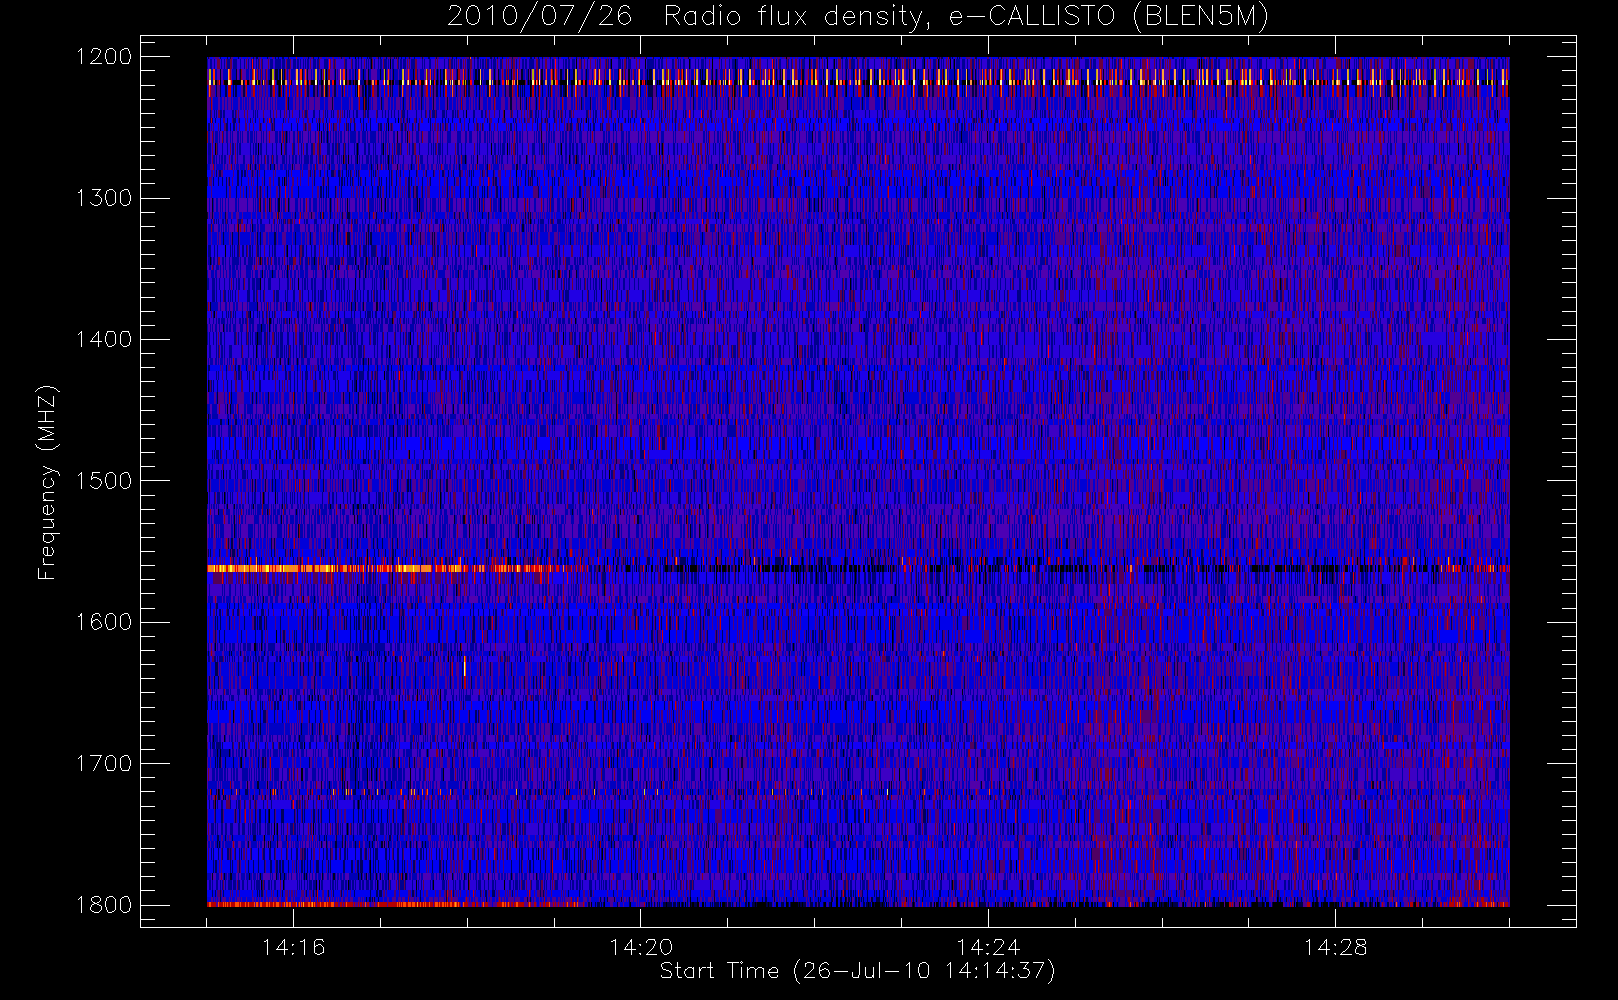Click the 1700 frequency tick label
This screenshot has height=1000, width=1618.
[104, 763]
